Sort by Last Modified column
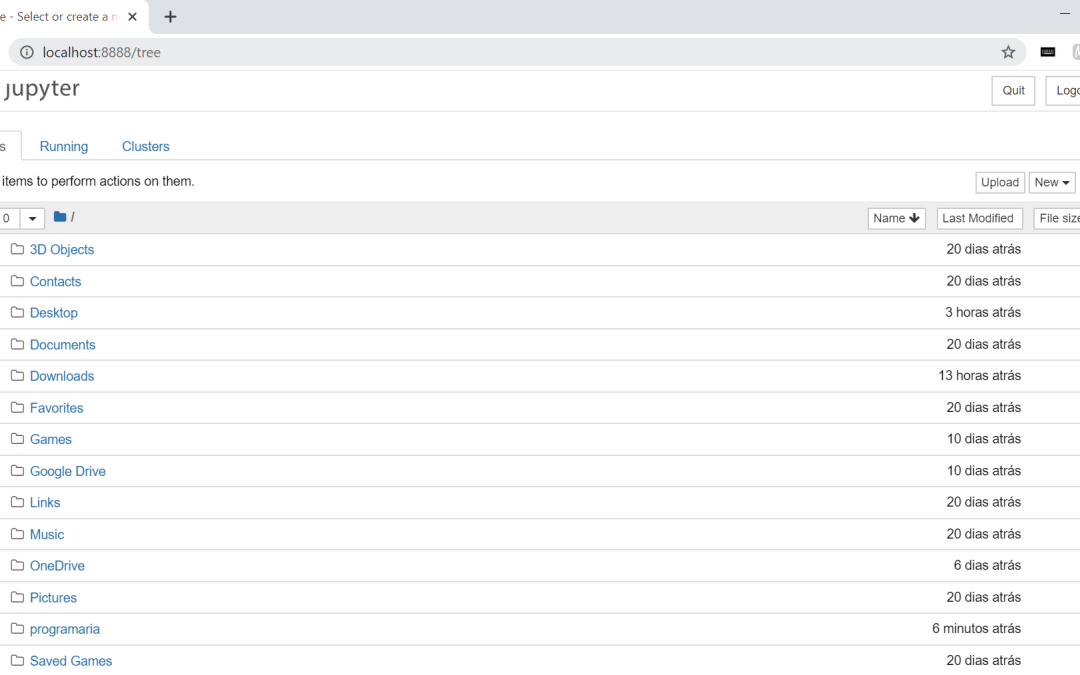Viewport: 1080px width, 675px height. tap(978, 218)
